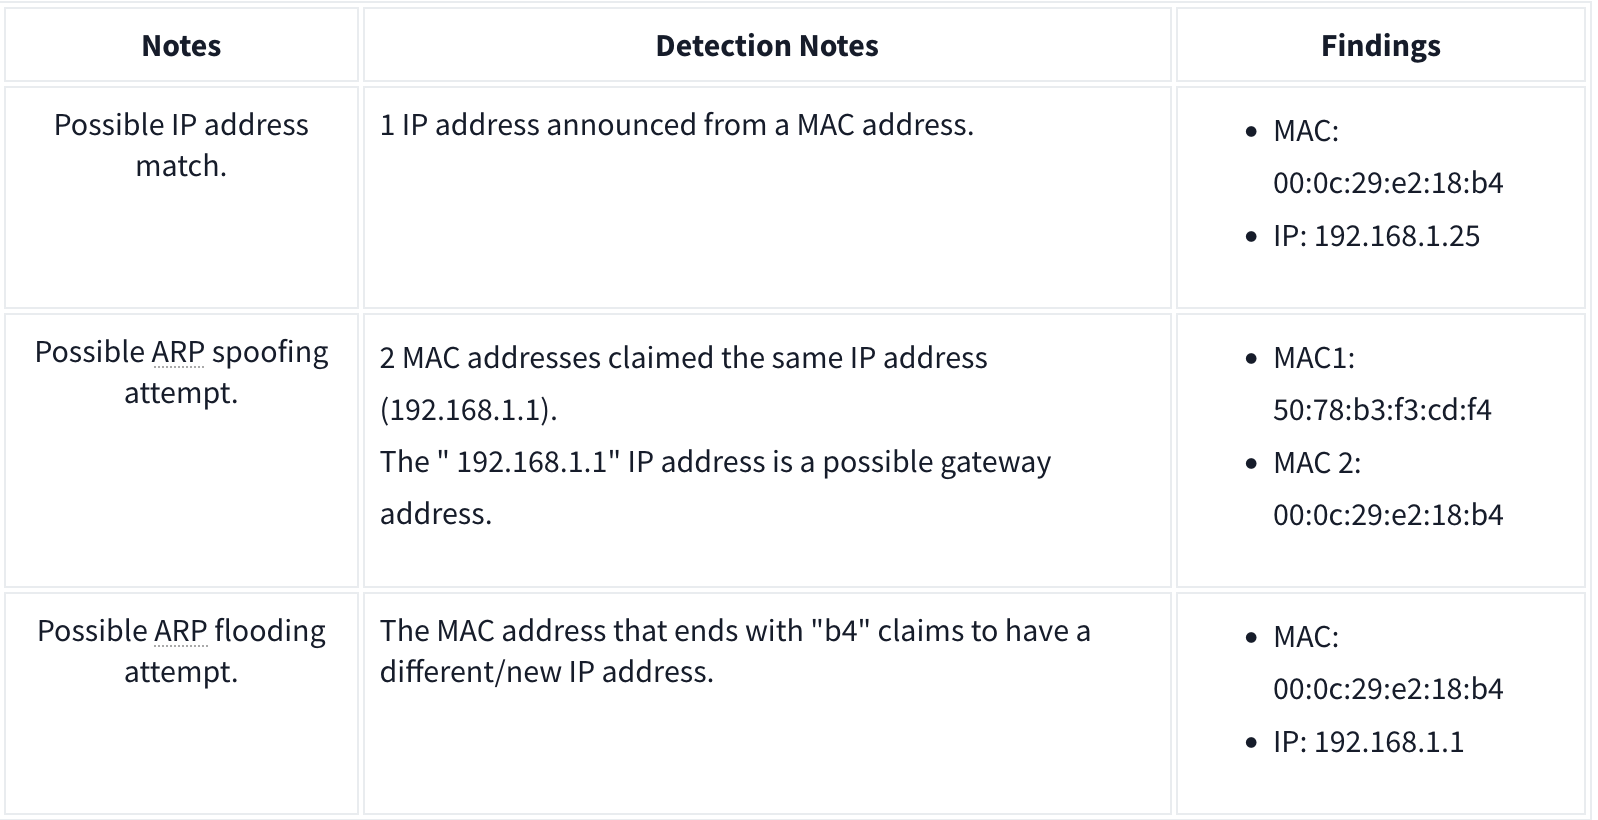1598x820 pixels.
Task: Click the MAC address in the IP match row
Action: pos(1387,183)
